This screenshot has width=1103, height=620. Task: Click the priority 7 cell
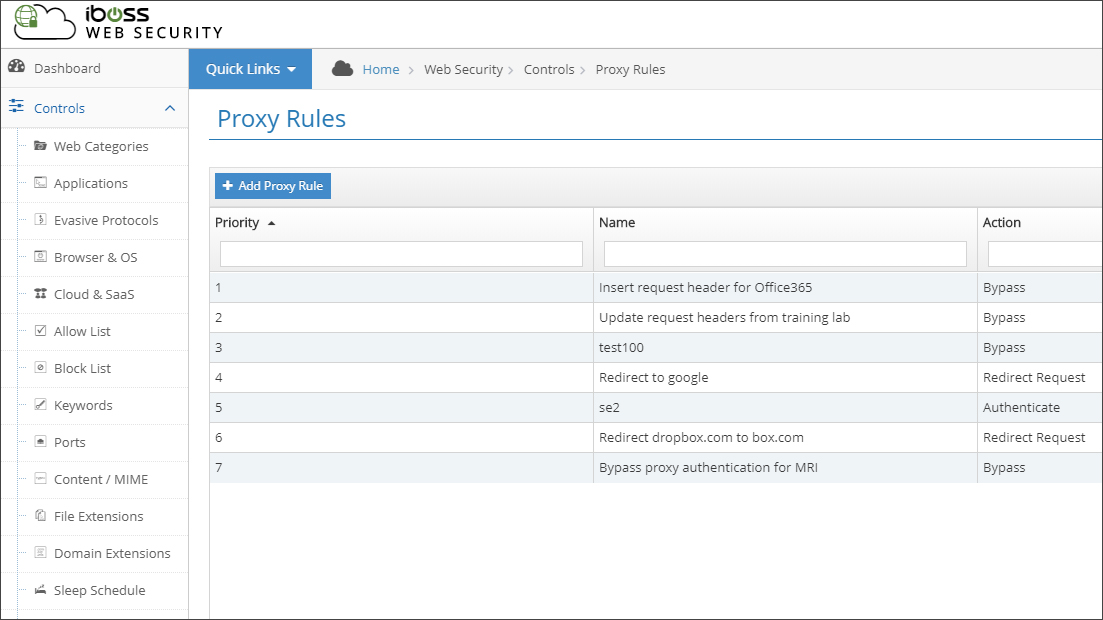(x=401, y=467)
